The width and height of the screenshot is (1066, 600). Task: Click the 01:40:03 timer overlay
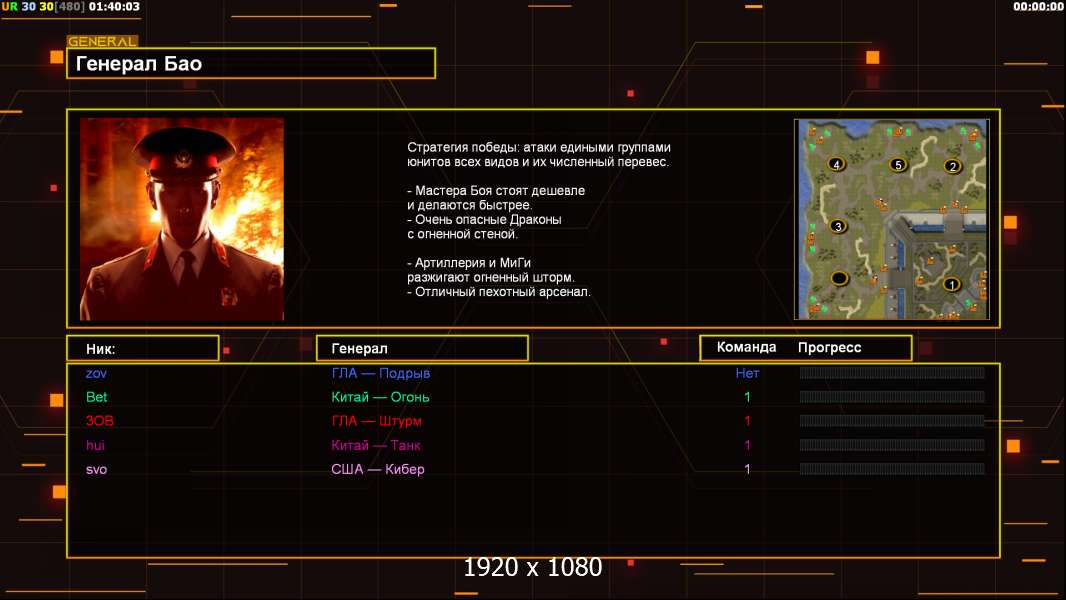tap(114, 7)
